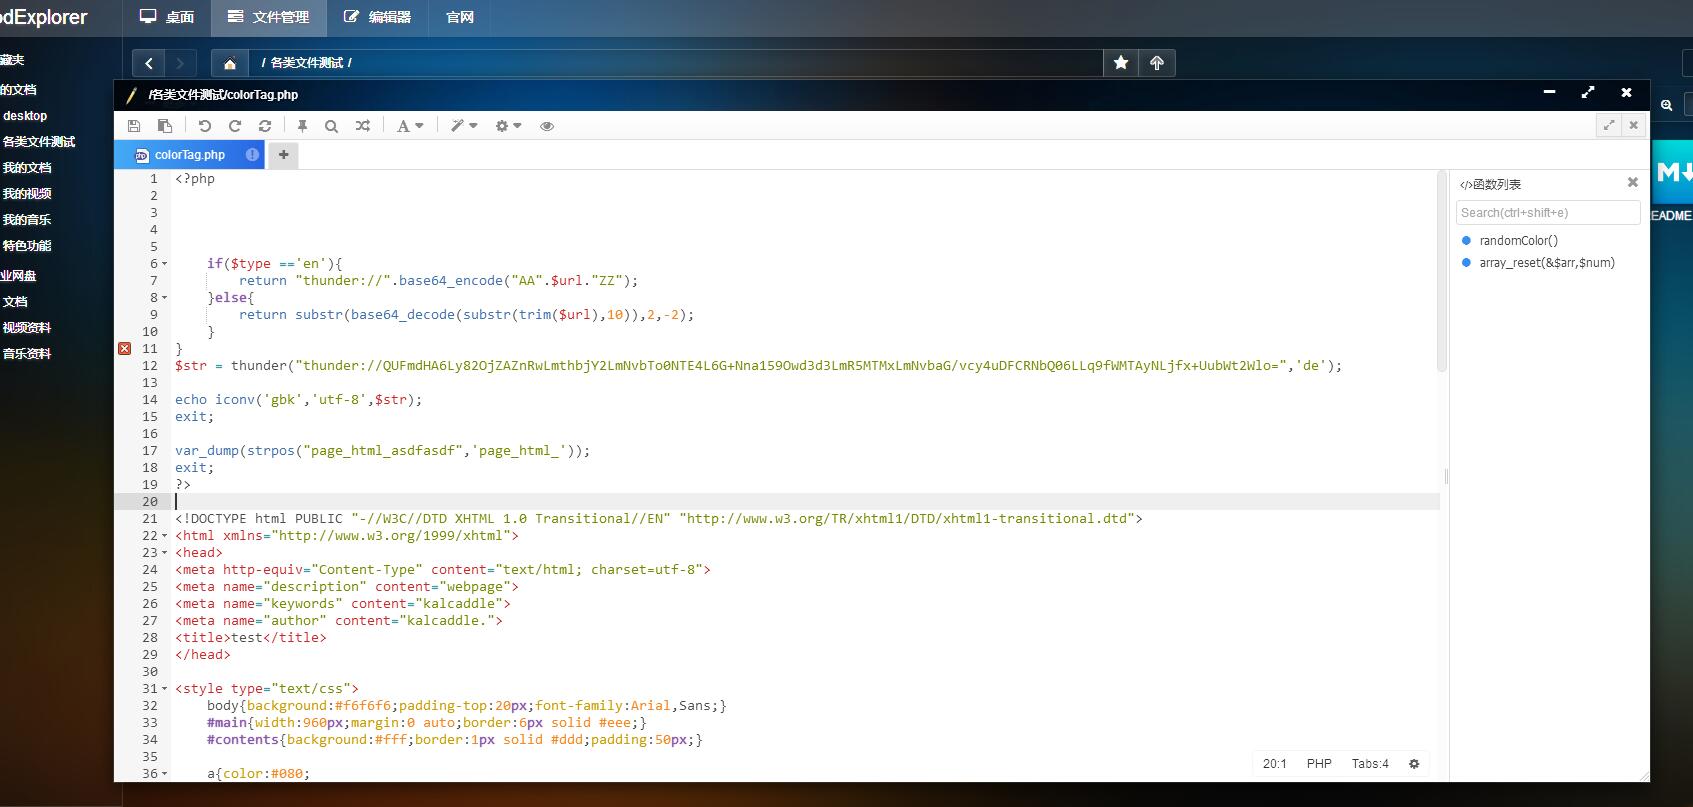
Task: Click the redo arrow icon
Action: pyautogui.click(x=235, y=126)
